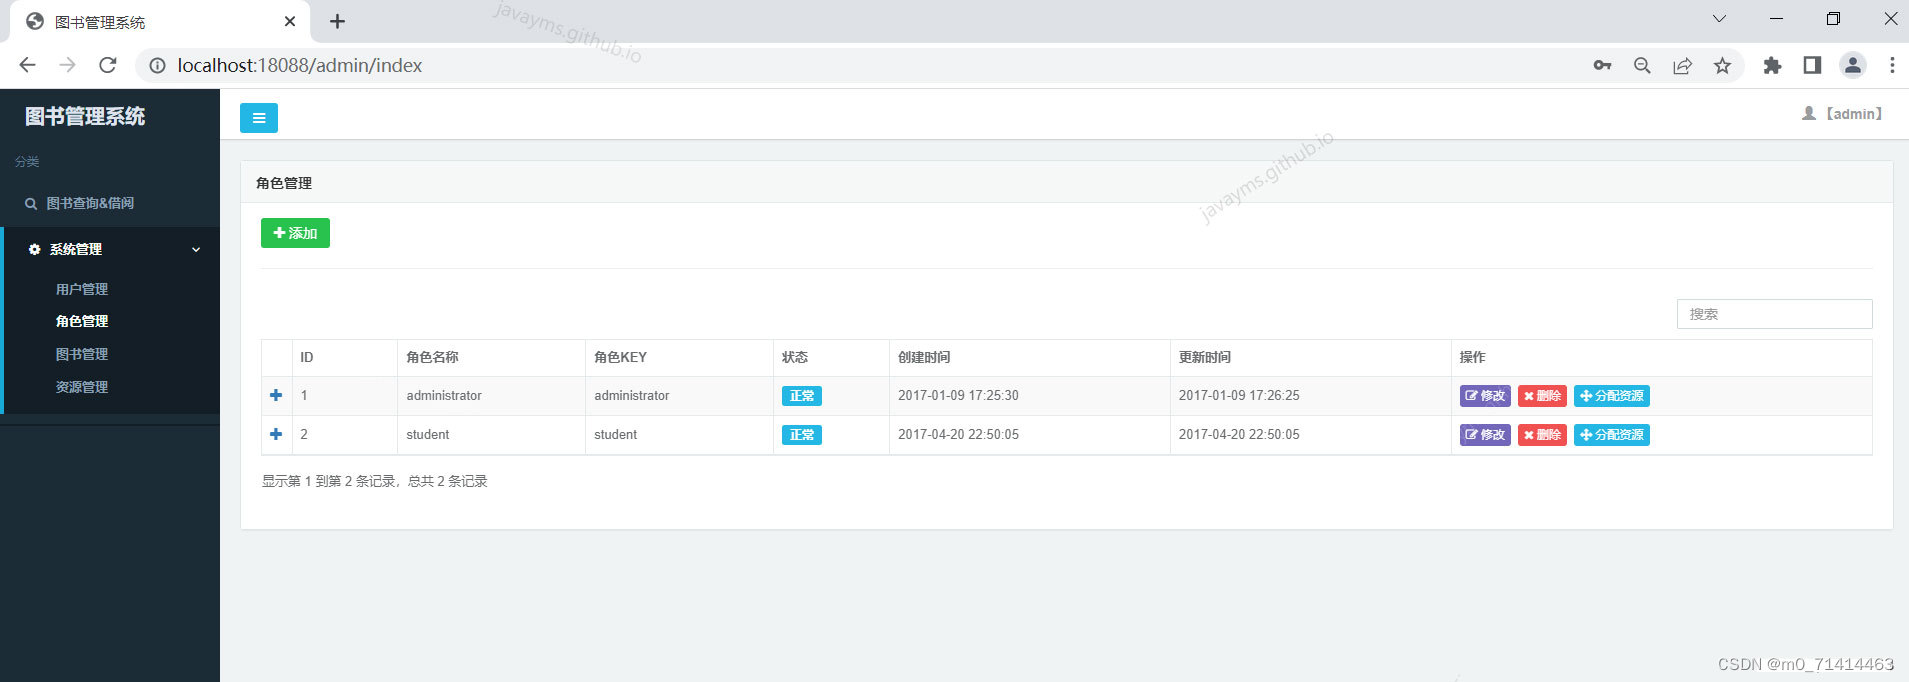This screenshot has width=1909, height=682.
Task: Click role name cell administrator
Action: [444, 395]
